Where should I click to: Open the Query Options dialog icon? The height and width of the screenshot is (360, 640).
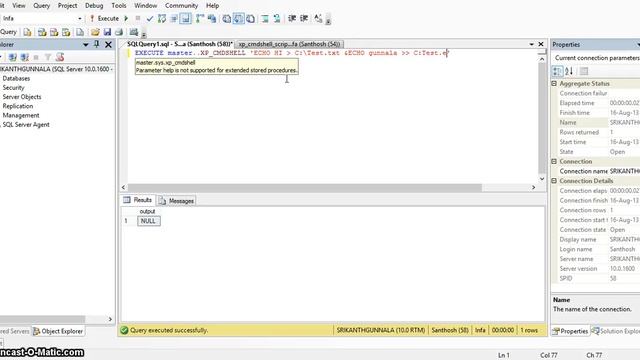tap(174, 18)
